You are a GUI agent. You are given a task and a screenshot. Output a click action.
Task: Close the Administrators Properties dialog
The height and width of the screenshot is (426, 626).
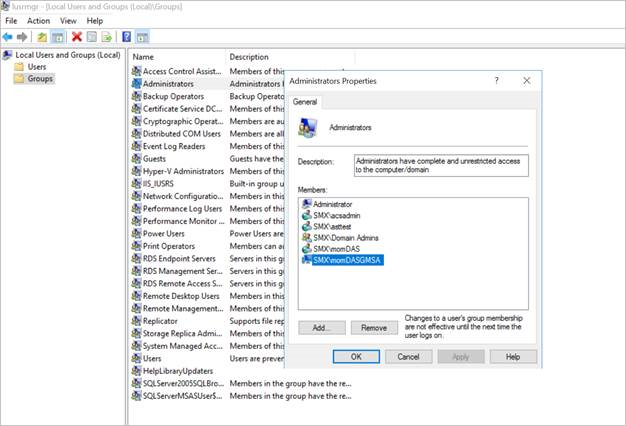click(x=527, y=81)
